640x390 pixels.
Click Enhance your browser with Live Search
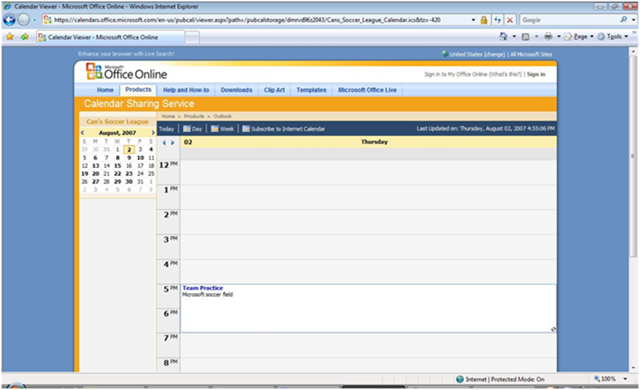pyautogui.click(x=126, y=54)
